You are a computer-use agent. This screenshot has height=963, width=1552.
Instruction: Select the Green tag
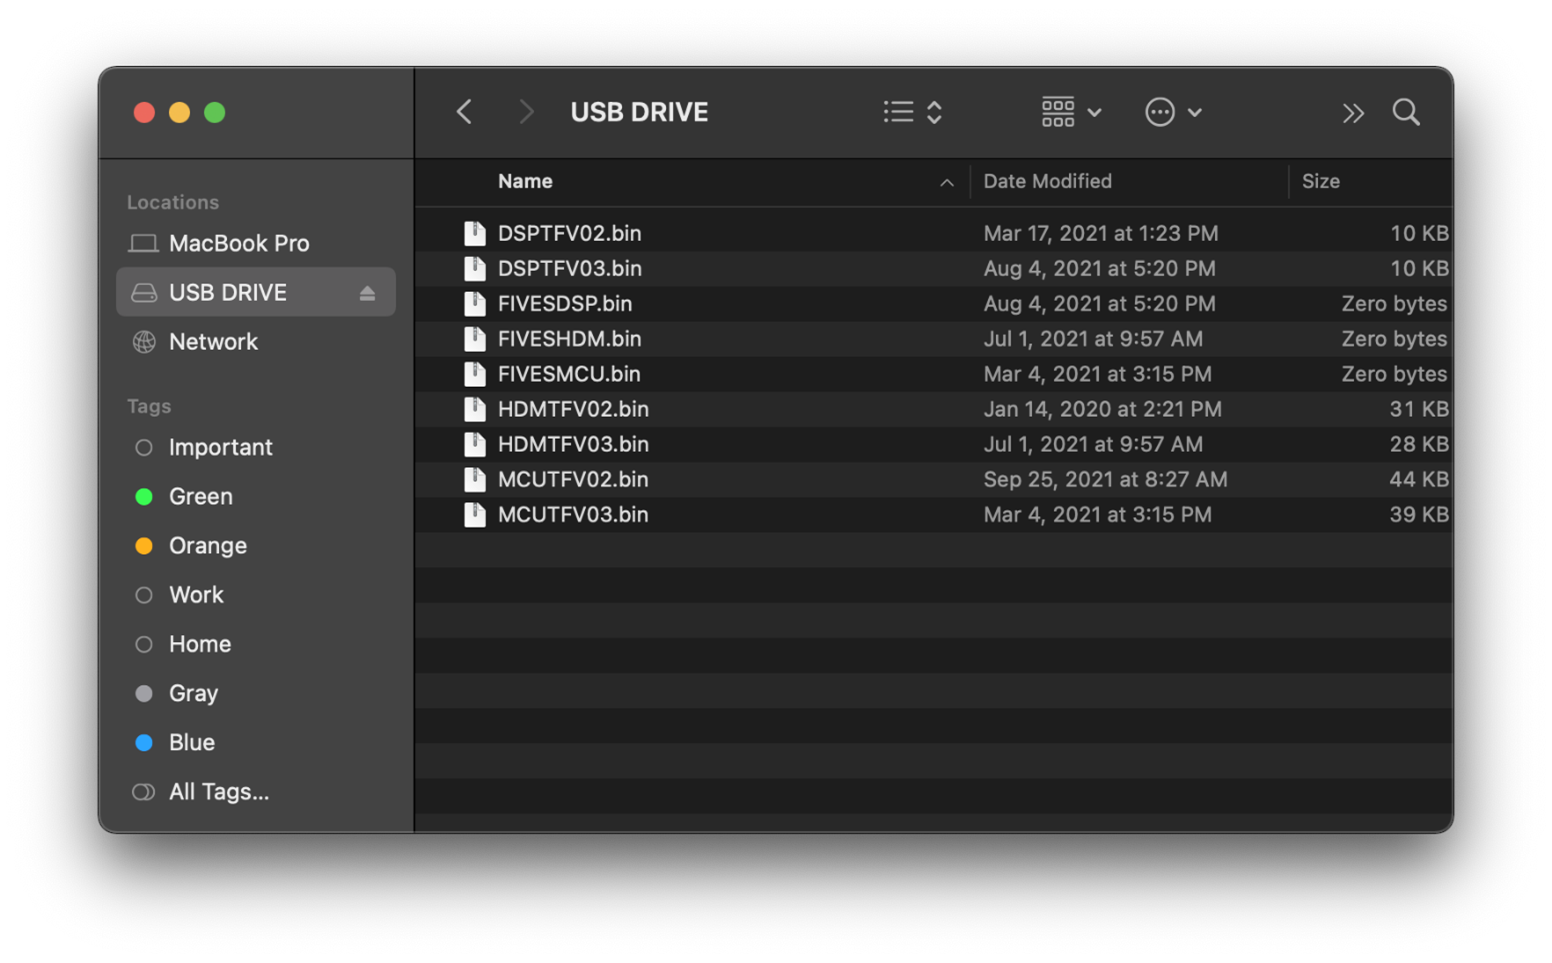tap(256, 496)
